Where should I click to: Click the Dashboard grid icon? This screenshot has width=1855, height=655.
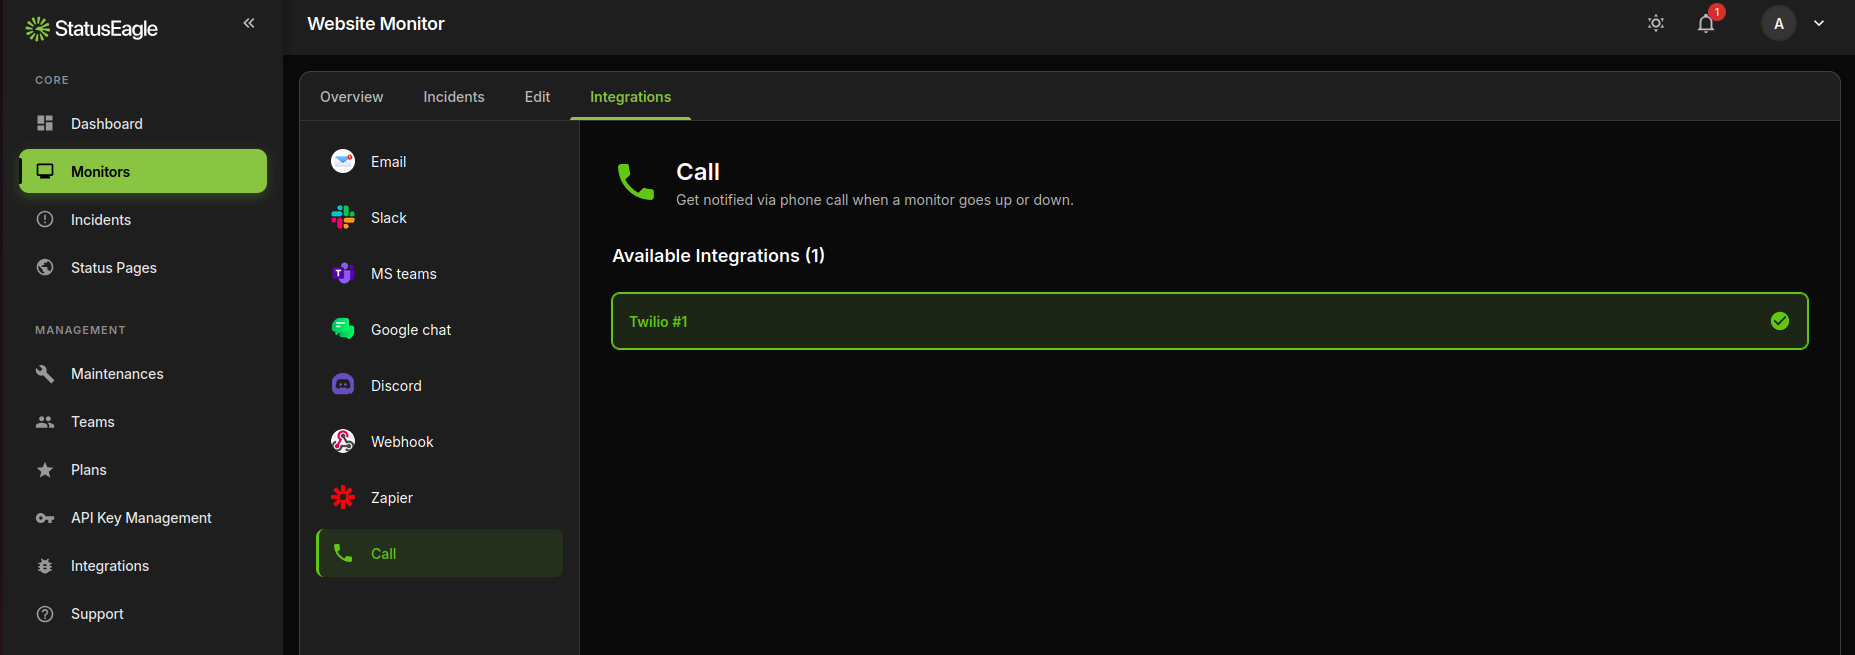click(x=45, y=123)
